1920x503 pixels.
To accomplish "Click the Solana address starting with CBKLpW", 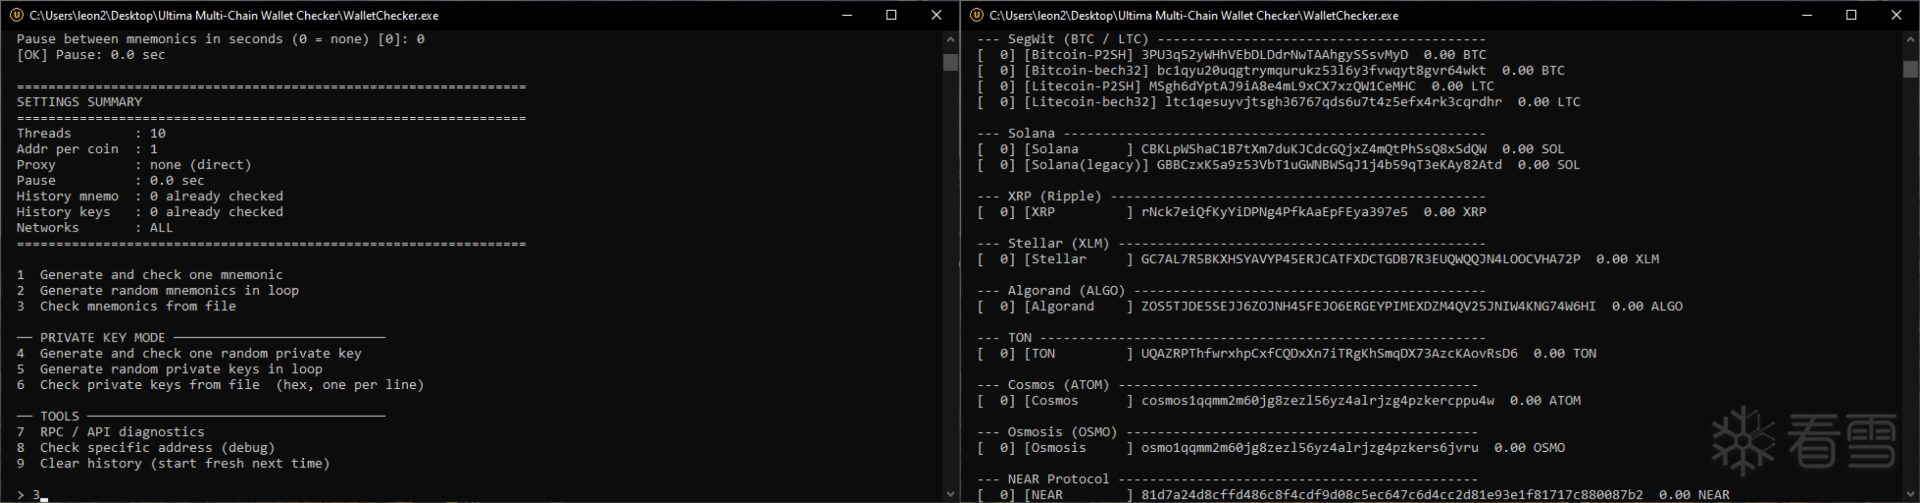I will [x=1314, y=149].
